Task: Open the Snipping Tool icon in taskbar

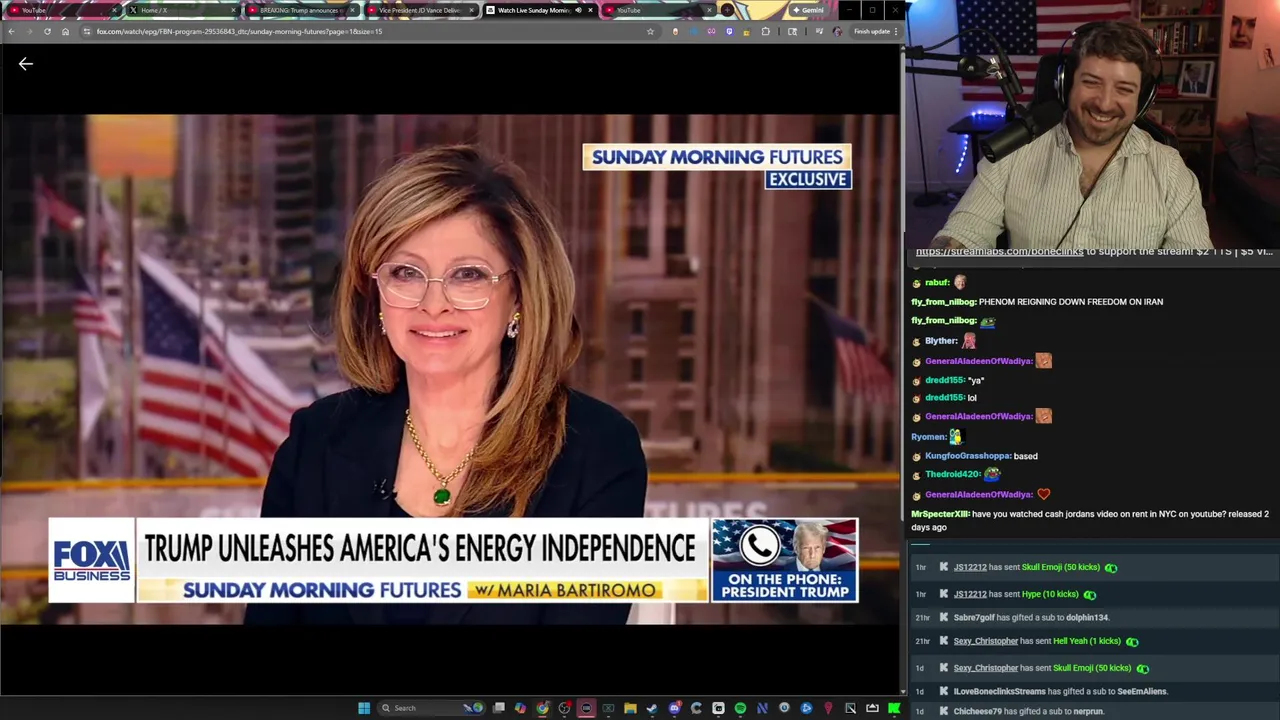Action: [850, 708]
